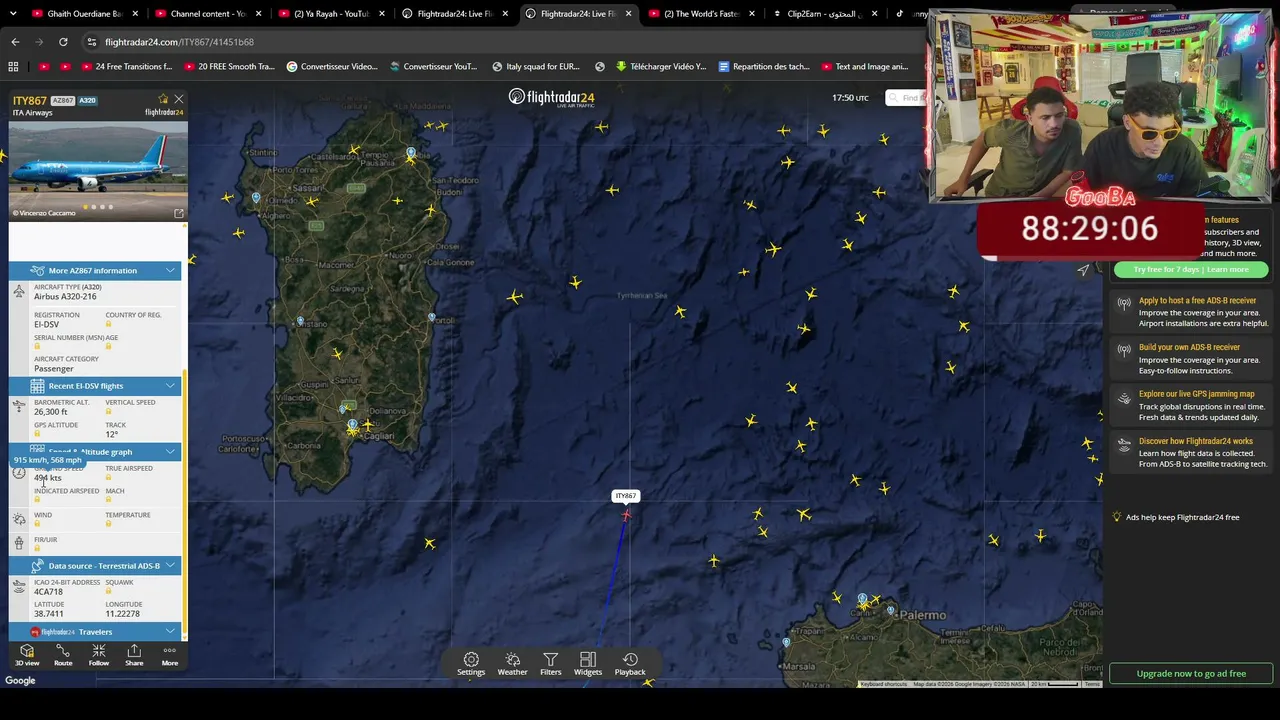Image resolution: width=1280 pixels, height=720 pixels.
Task: Reload the current page
Action: click(x=63, y=42)
